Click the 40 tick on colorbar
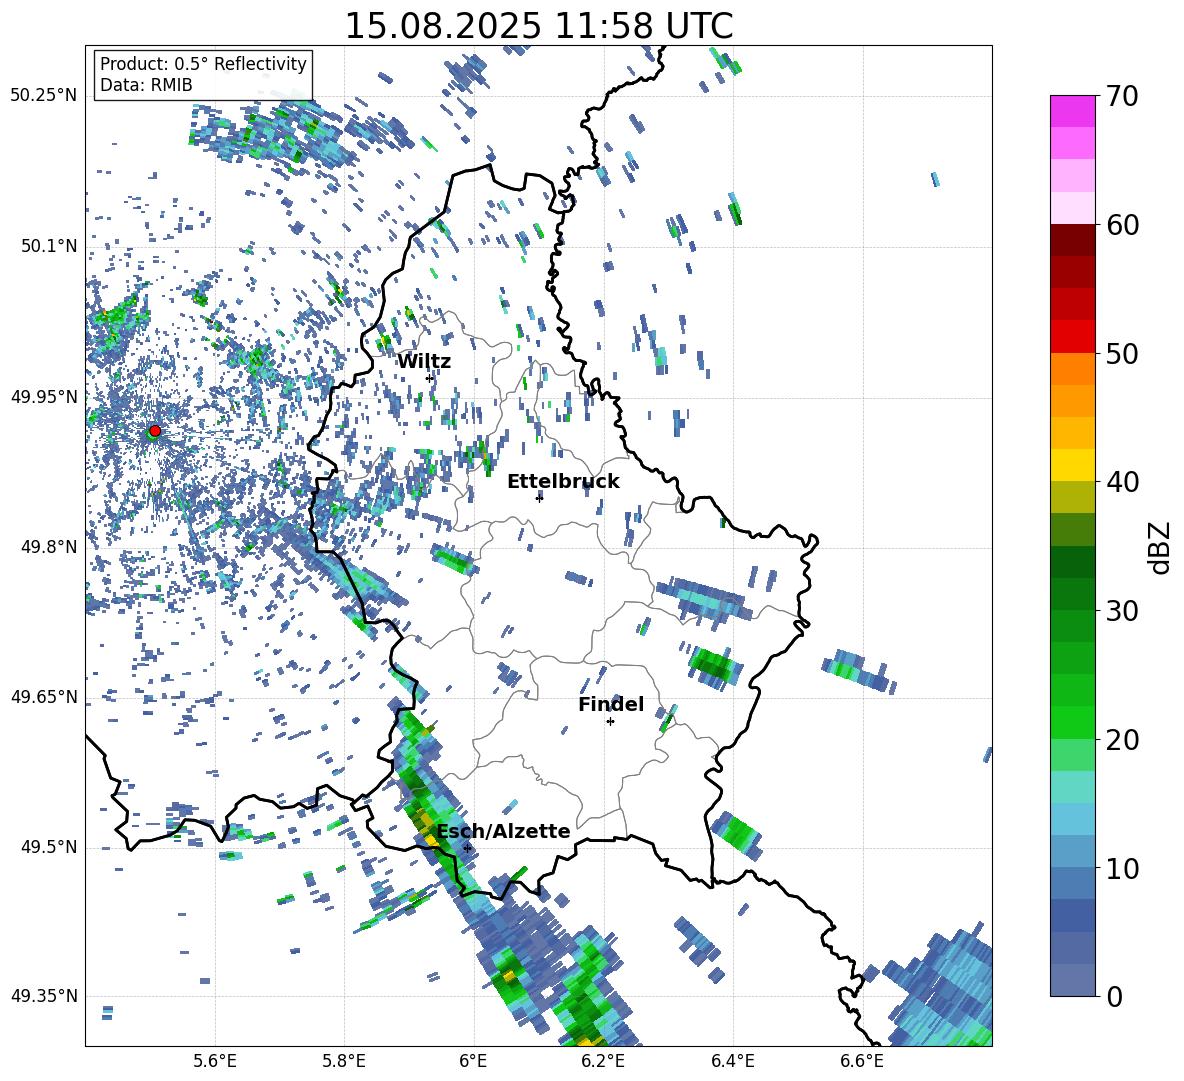The width and height of the screenshot is (1184, 1081). pyautogui.click(x=1122, y=482)
